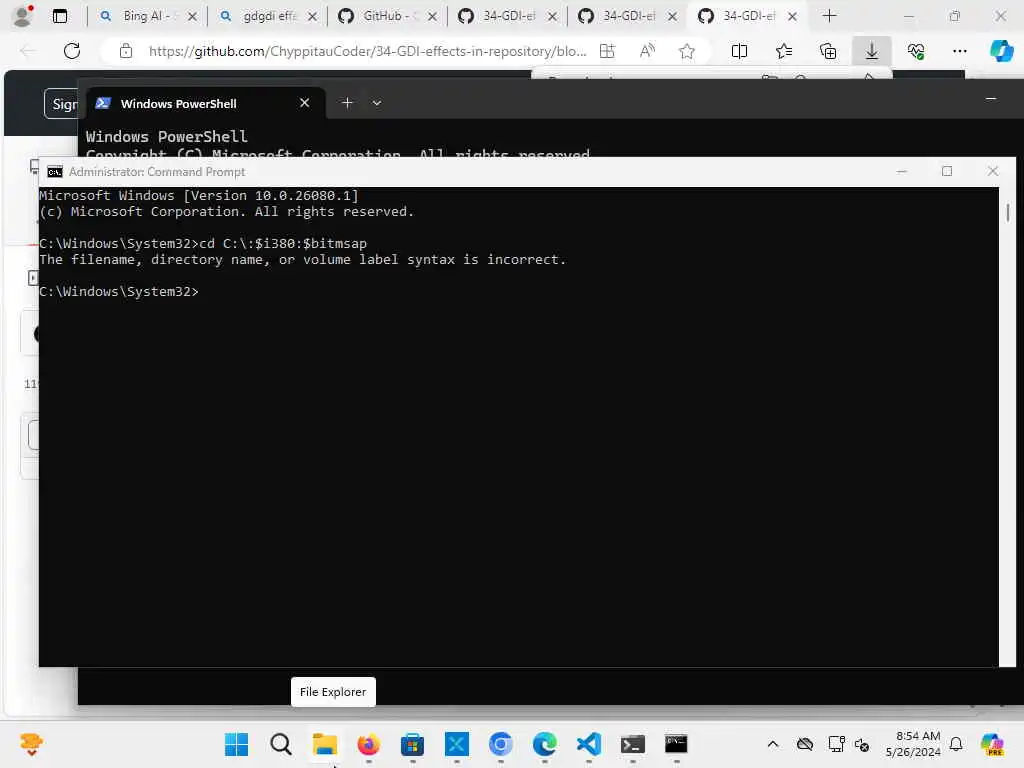
Task: Click the Command Prompt vertical scrollbar thumb
Action: tap(1008, 212)
